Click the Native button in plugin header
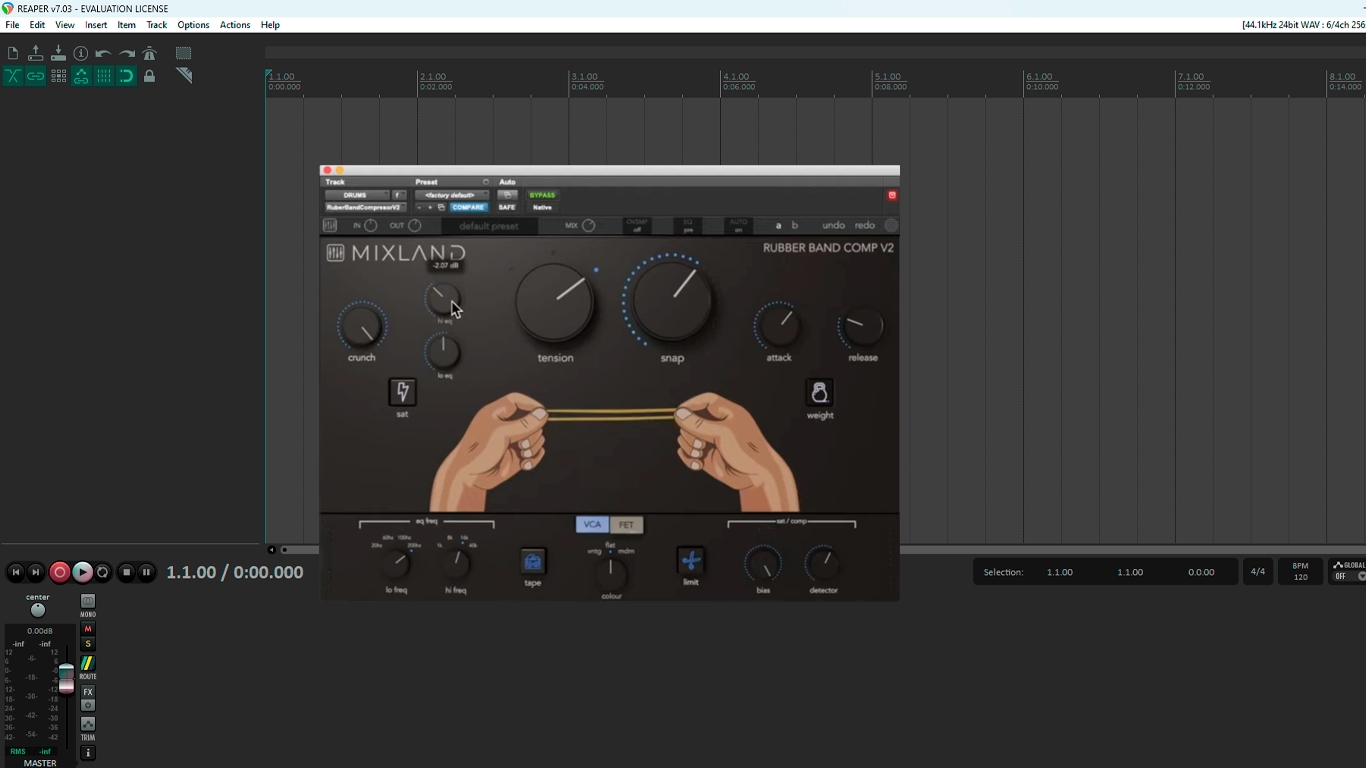 pos(542,207)
